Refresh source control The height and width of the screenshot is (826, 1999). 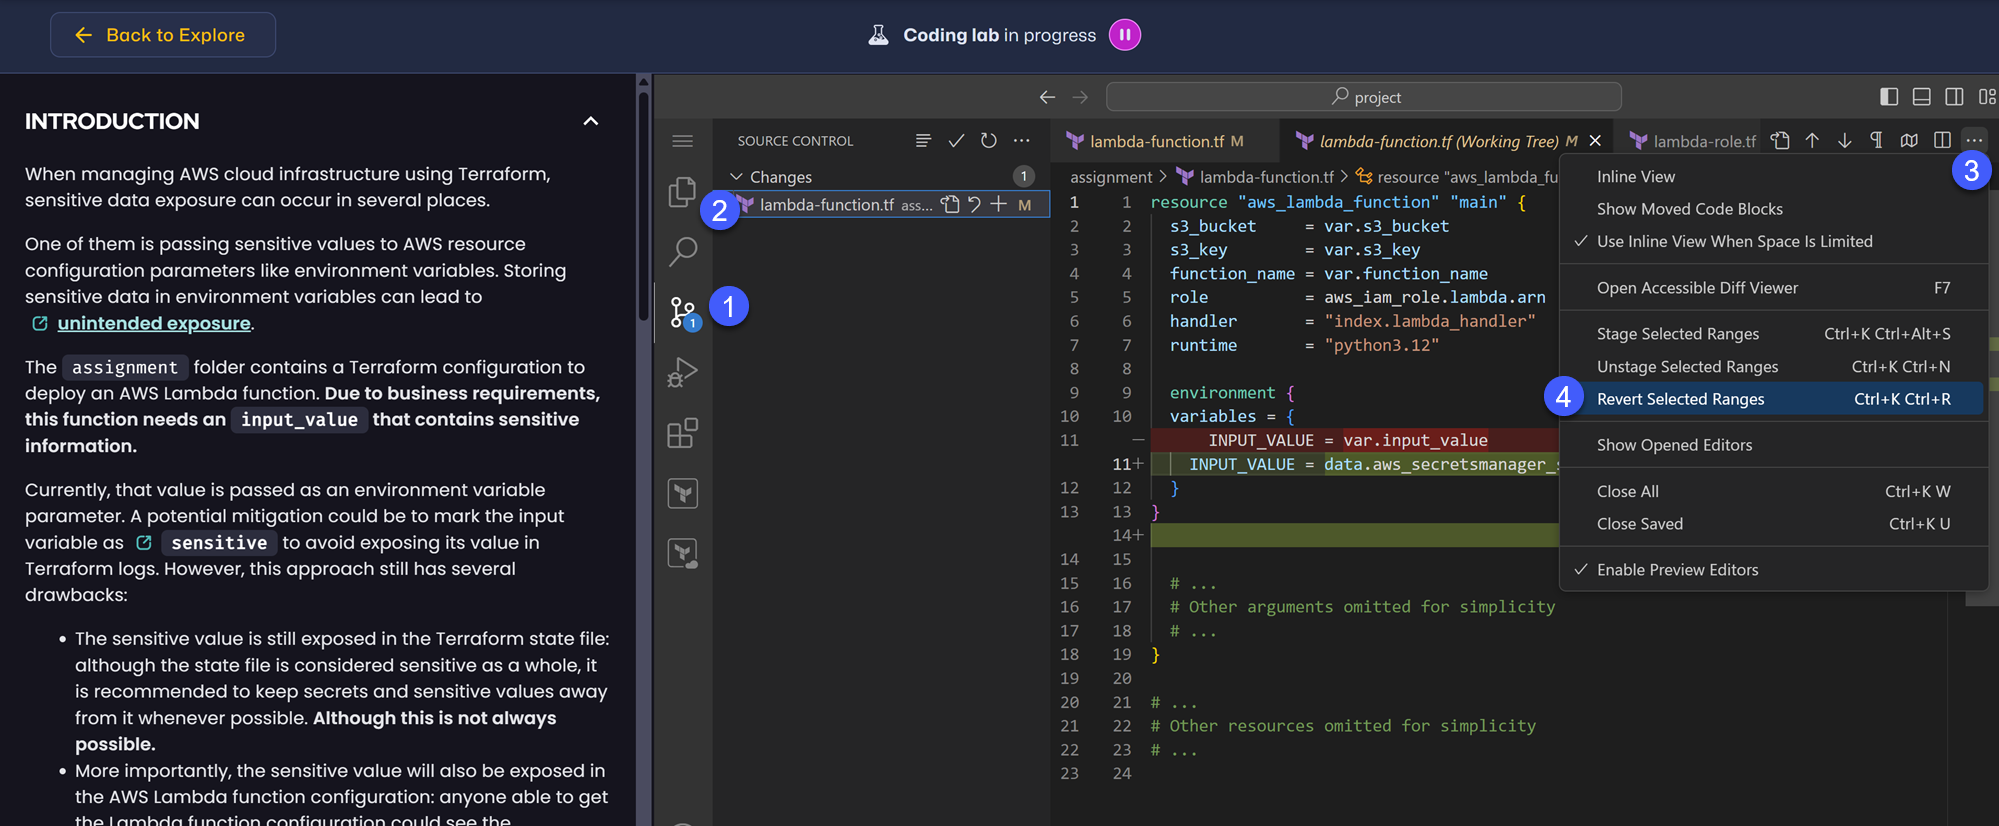tap(989, 141)
